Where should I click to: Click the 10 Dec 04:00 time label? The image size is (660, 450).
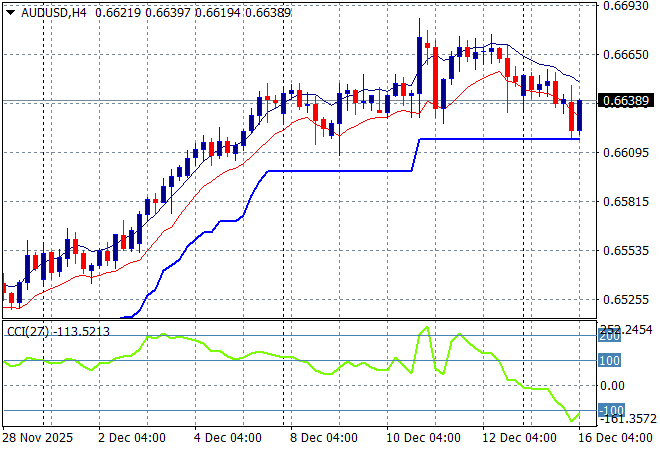click(x=423, y=438)
